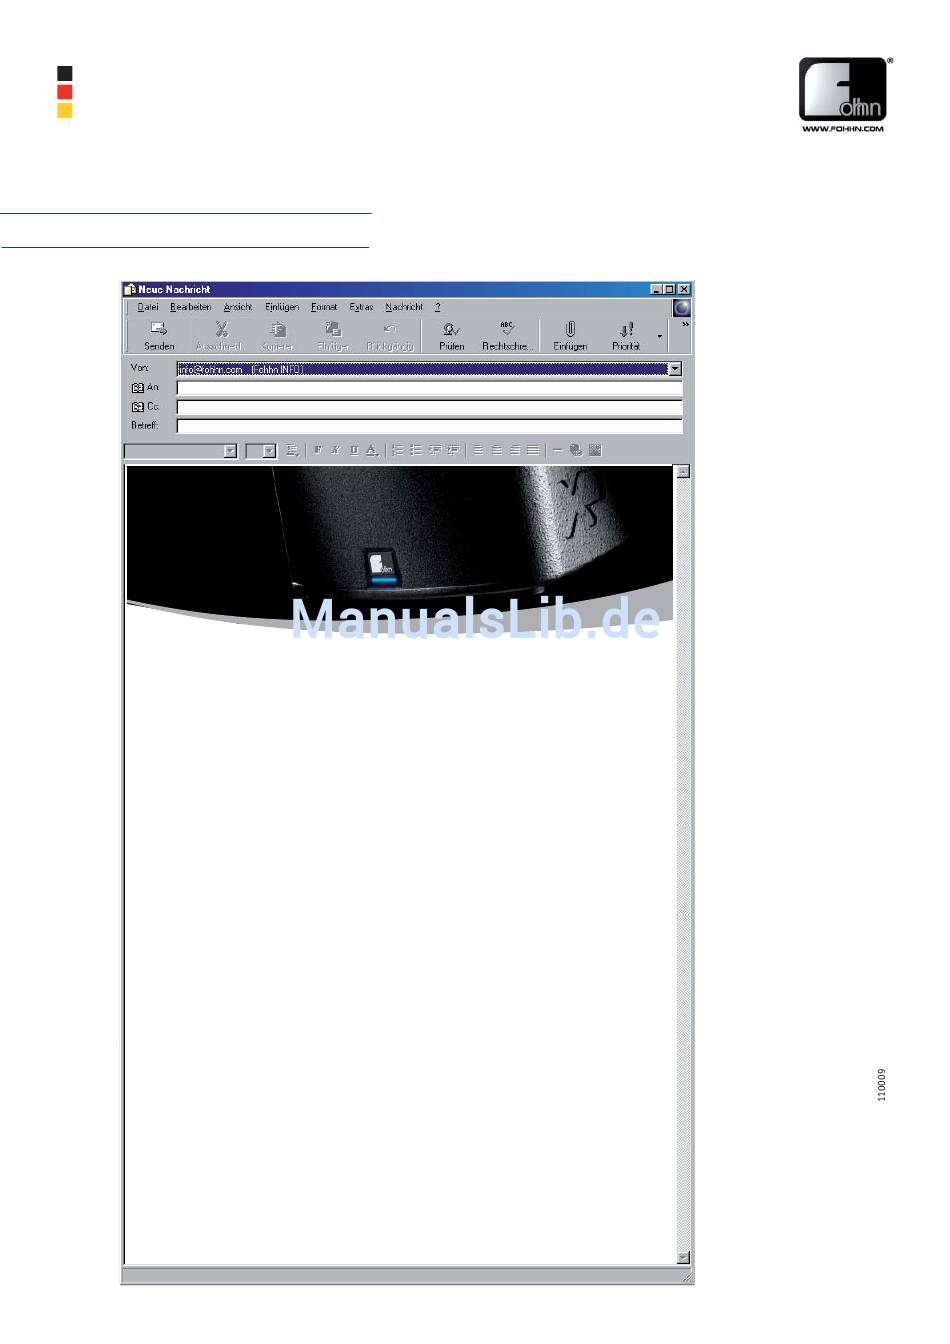The height and width of the screenshot is (1344, 950).
Task: Click scroll down arrow in message body
Action: (683, 1258)
